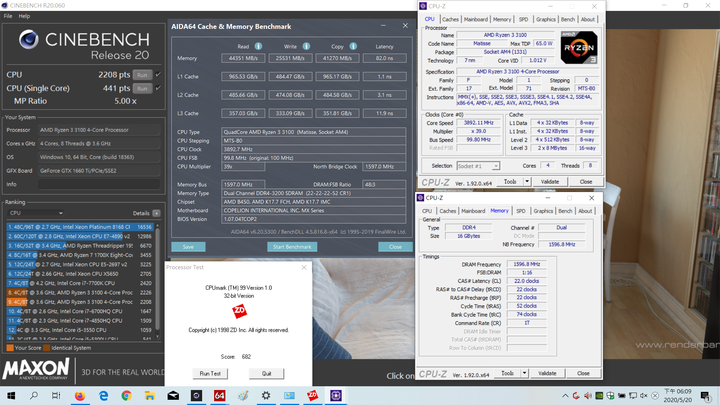Open the Cinebench Help menu
Viewport: 720px width, 405px height.
pos(24,16)
